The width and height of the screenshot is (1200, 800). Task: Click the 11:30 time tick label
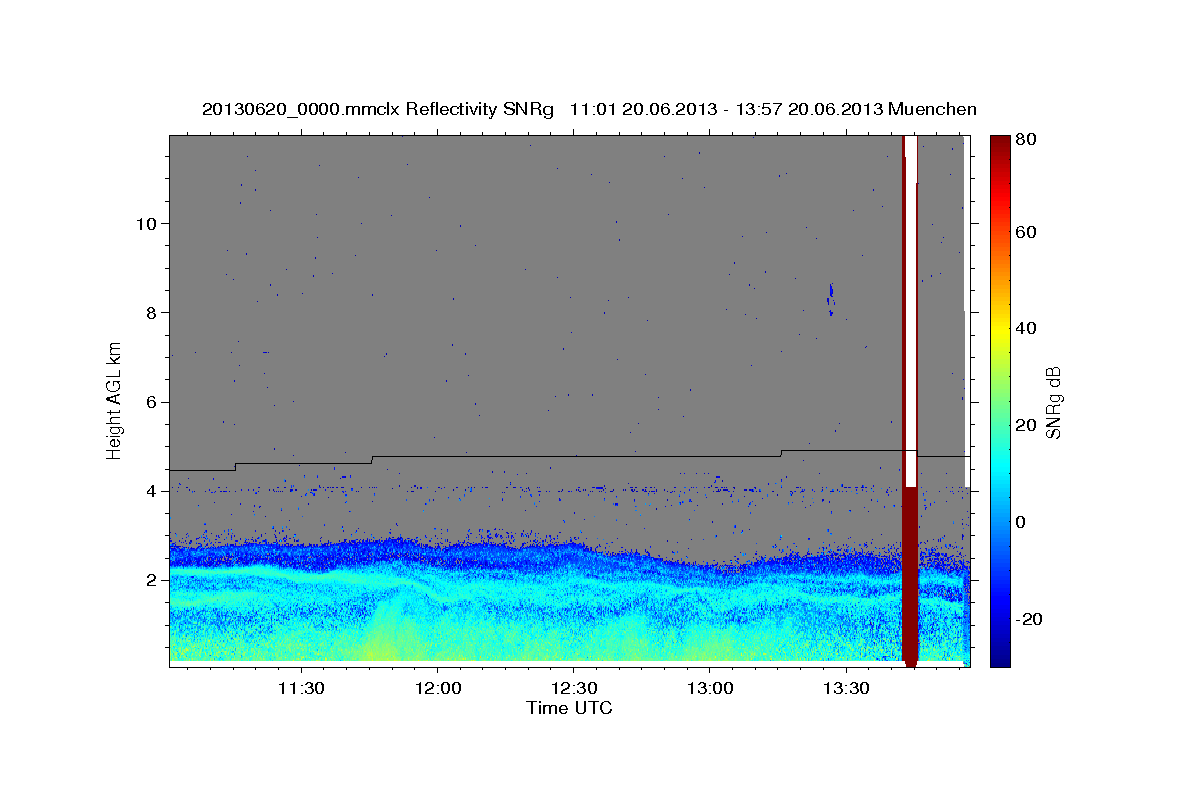[x=300, y=688]
